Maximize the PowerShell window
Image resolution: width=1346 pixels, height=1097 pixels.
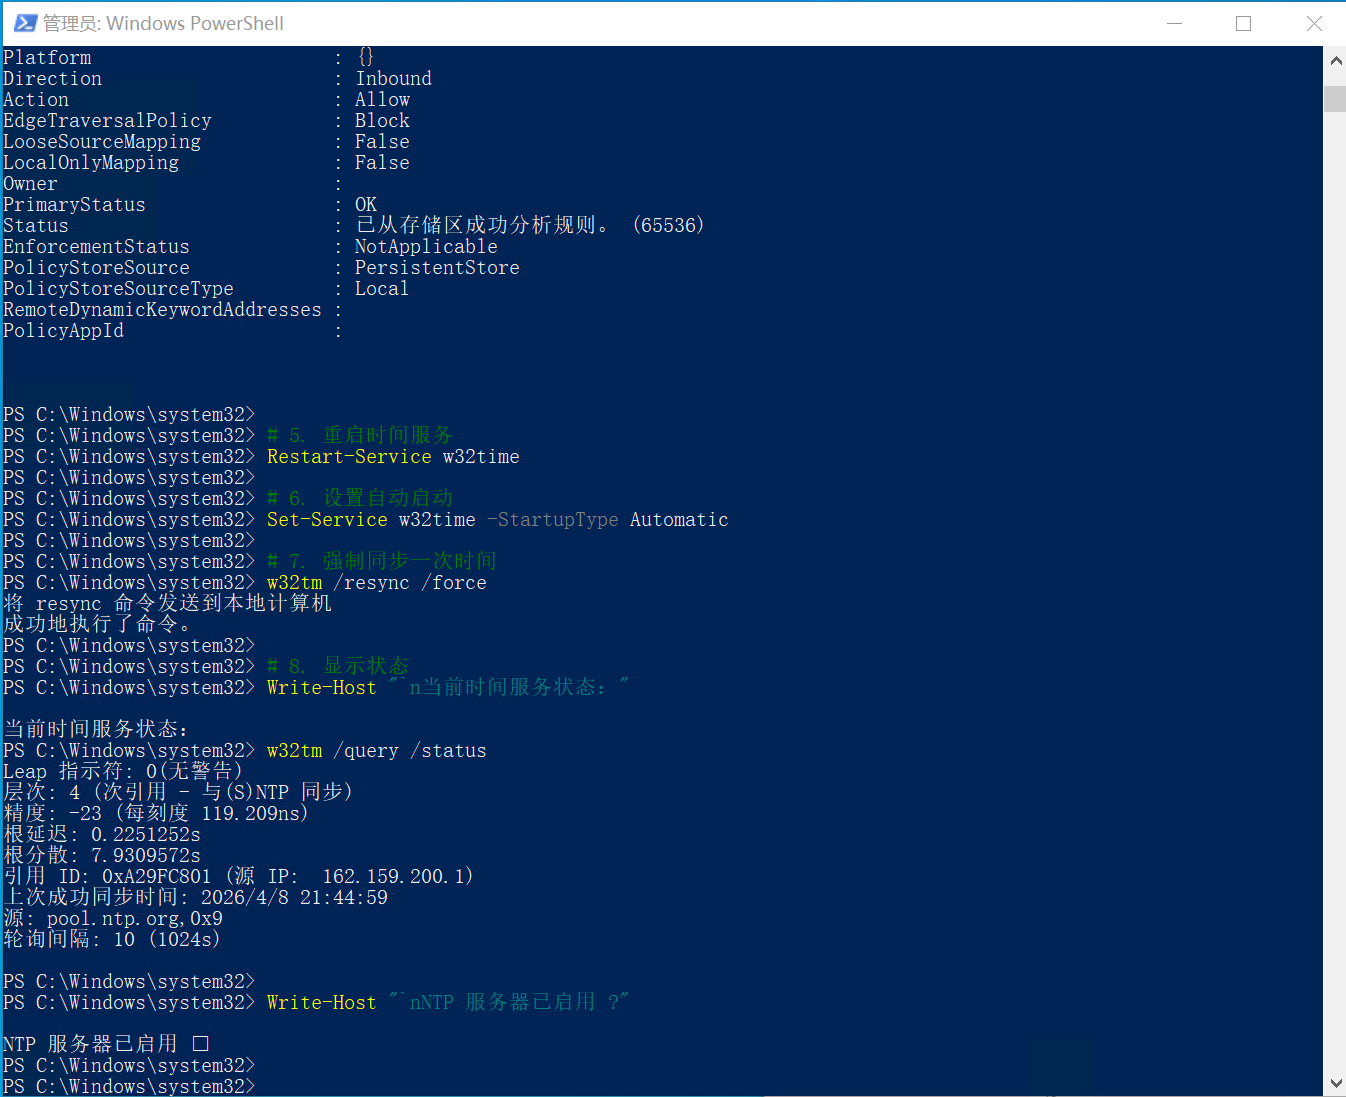pyautogui.click(x=1243, y=23)
